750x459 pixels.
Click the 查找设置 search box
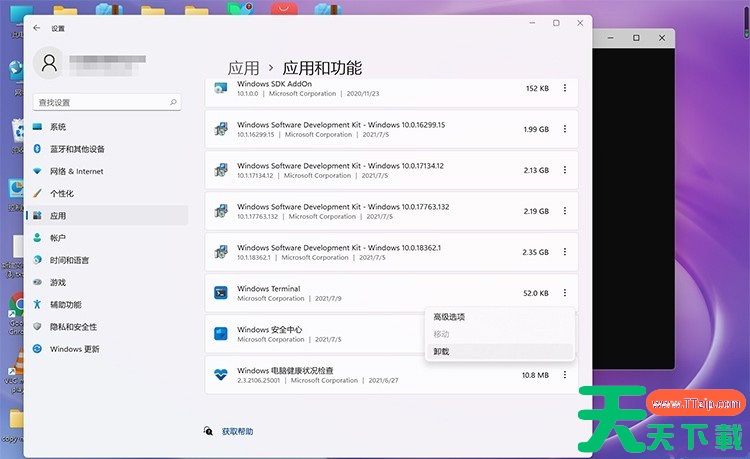coord(107,102)
